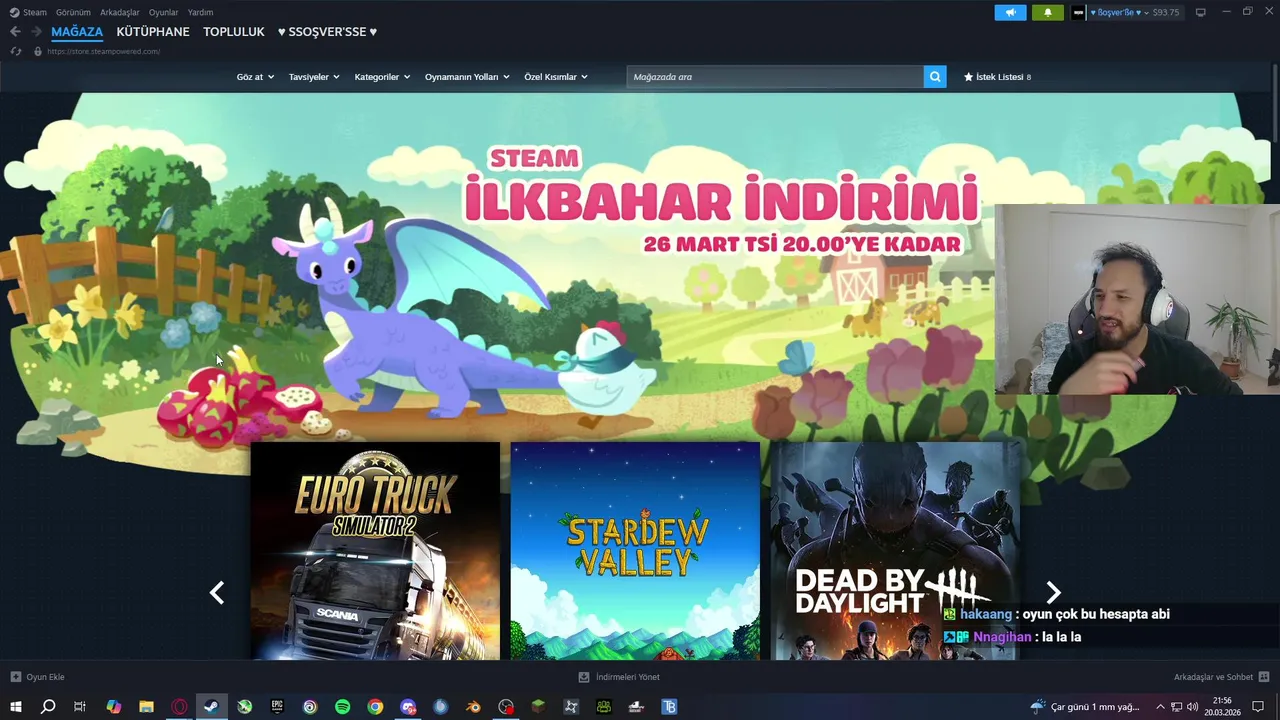Viewport: 1280px width, 720px height.
Task: Click the Oyun Ekle plus icon
Action: click(15, 677)
